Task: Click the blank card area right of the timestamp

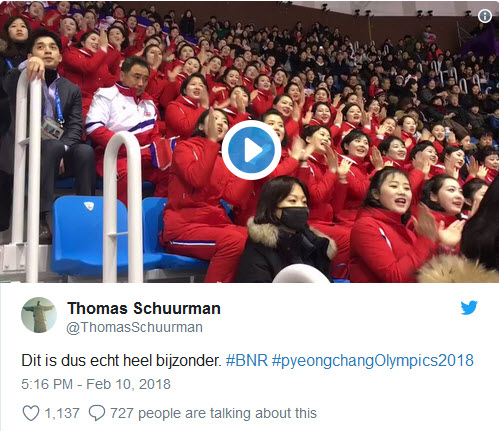Action: click(333, 384)
